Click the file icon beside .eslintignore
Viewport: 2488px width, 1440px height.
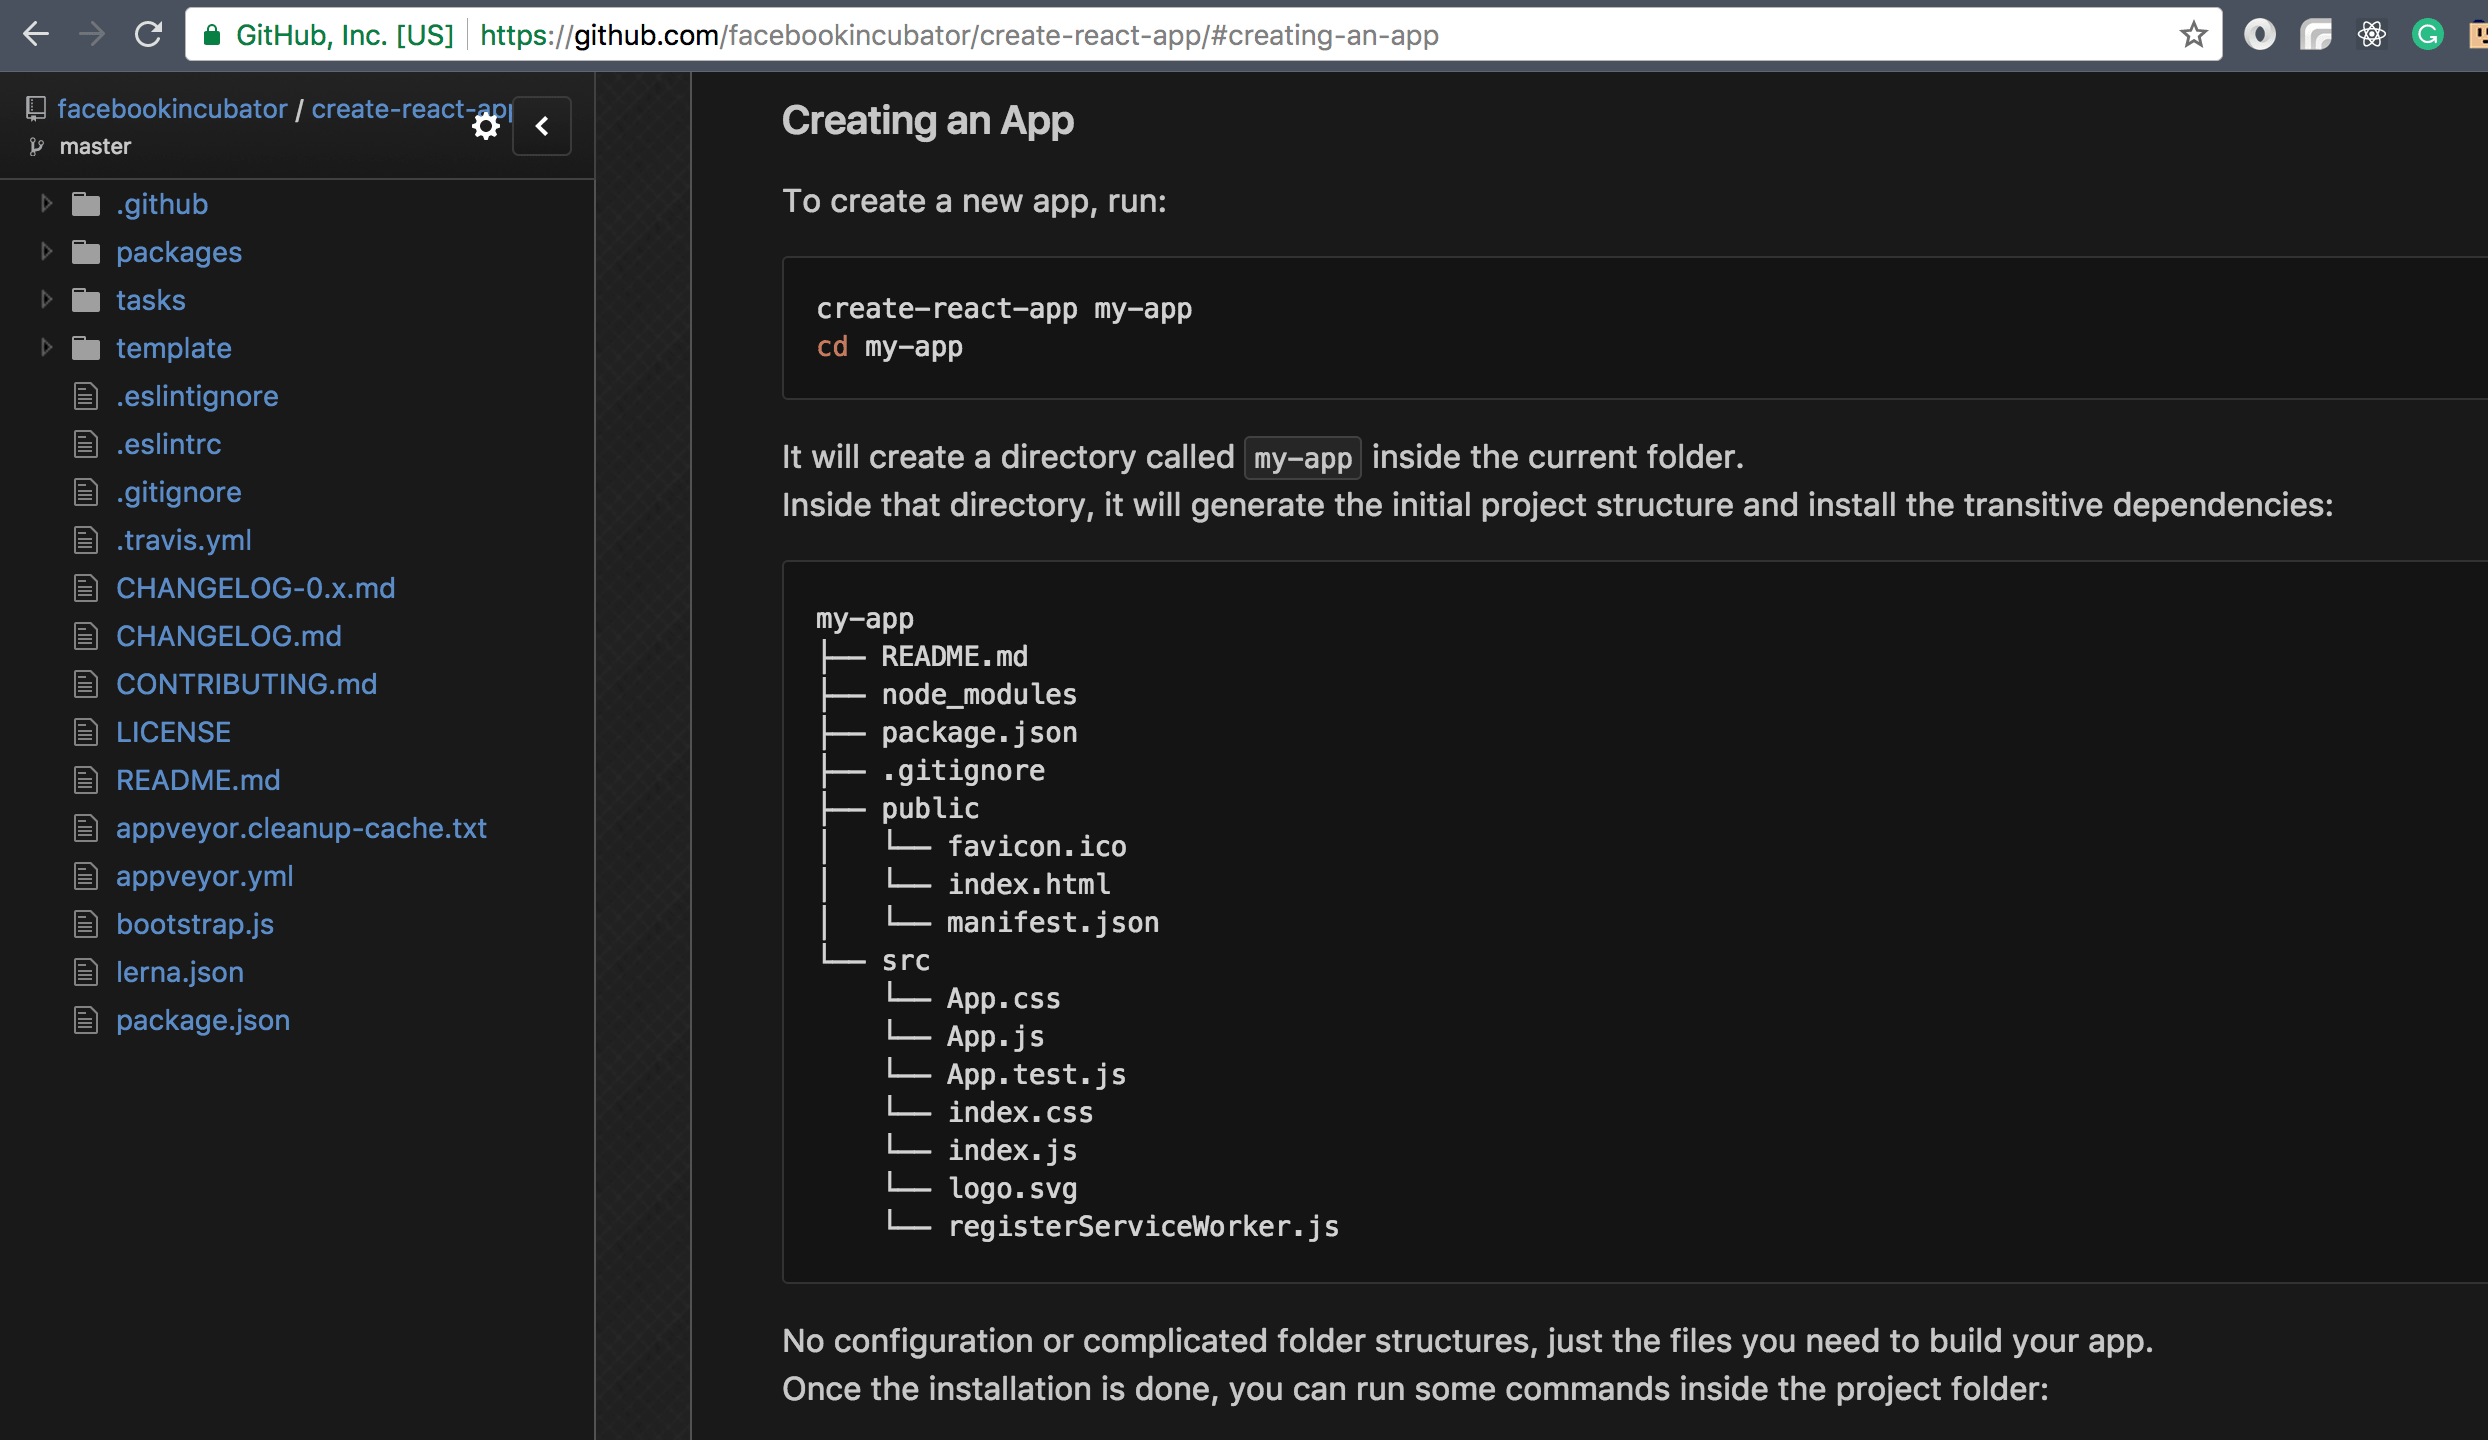click(x=86, y=396)
